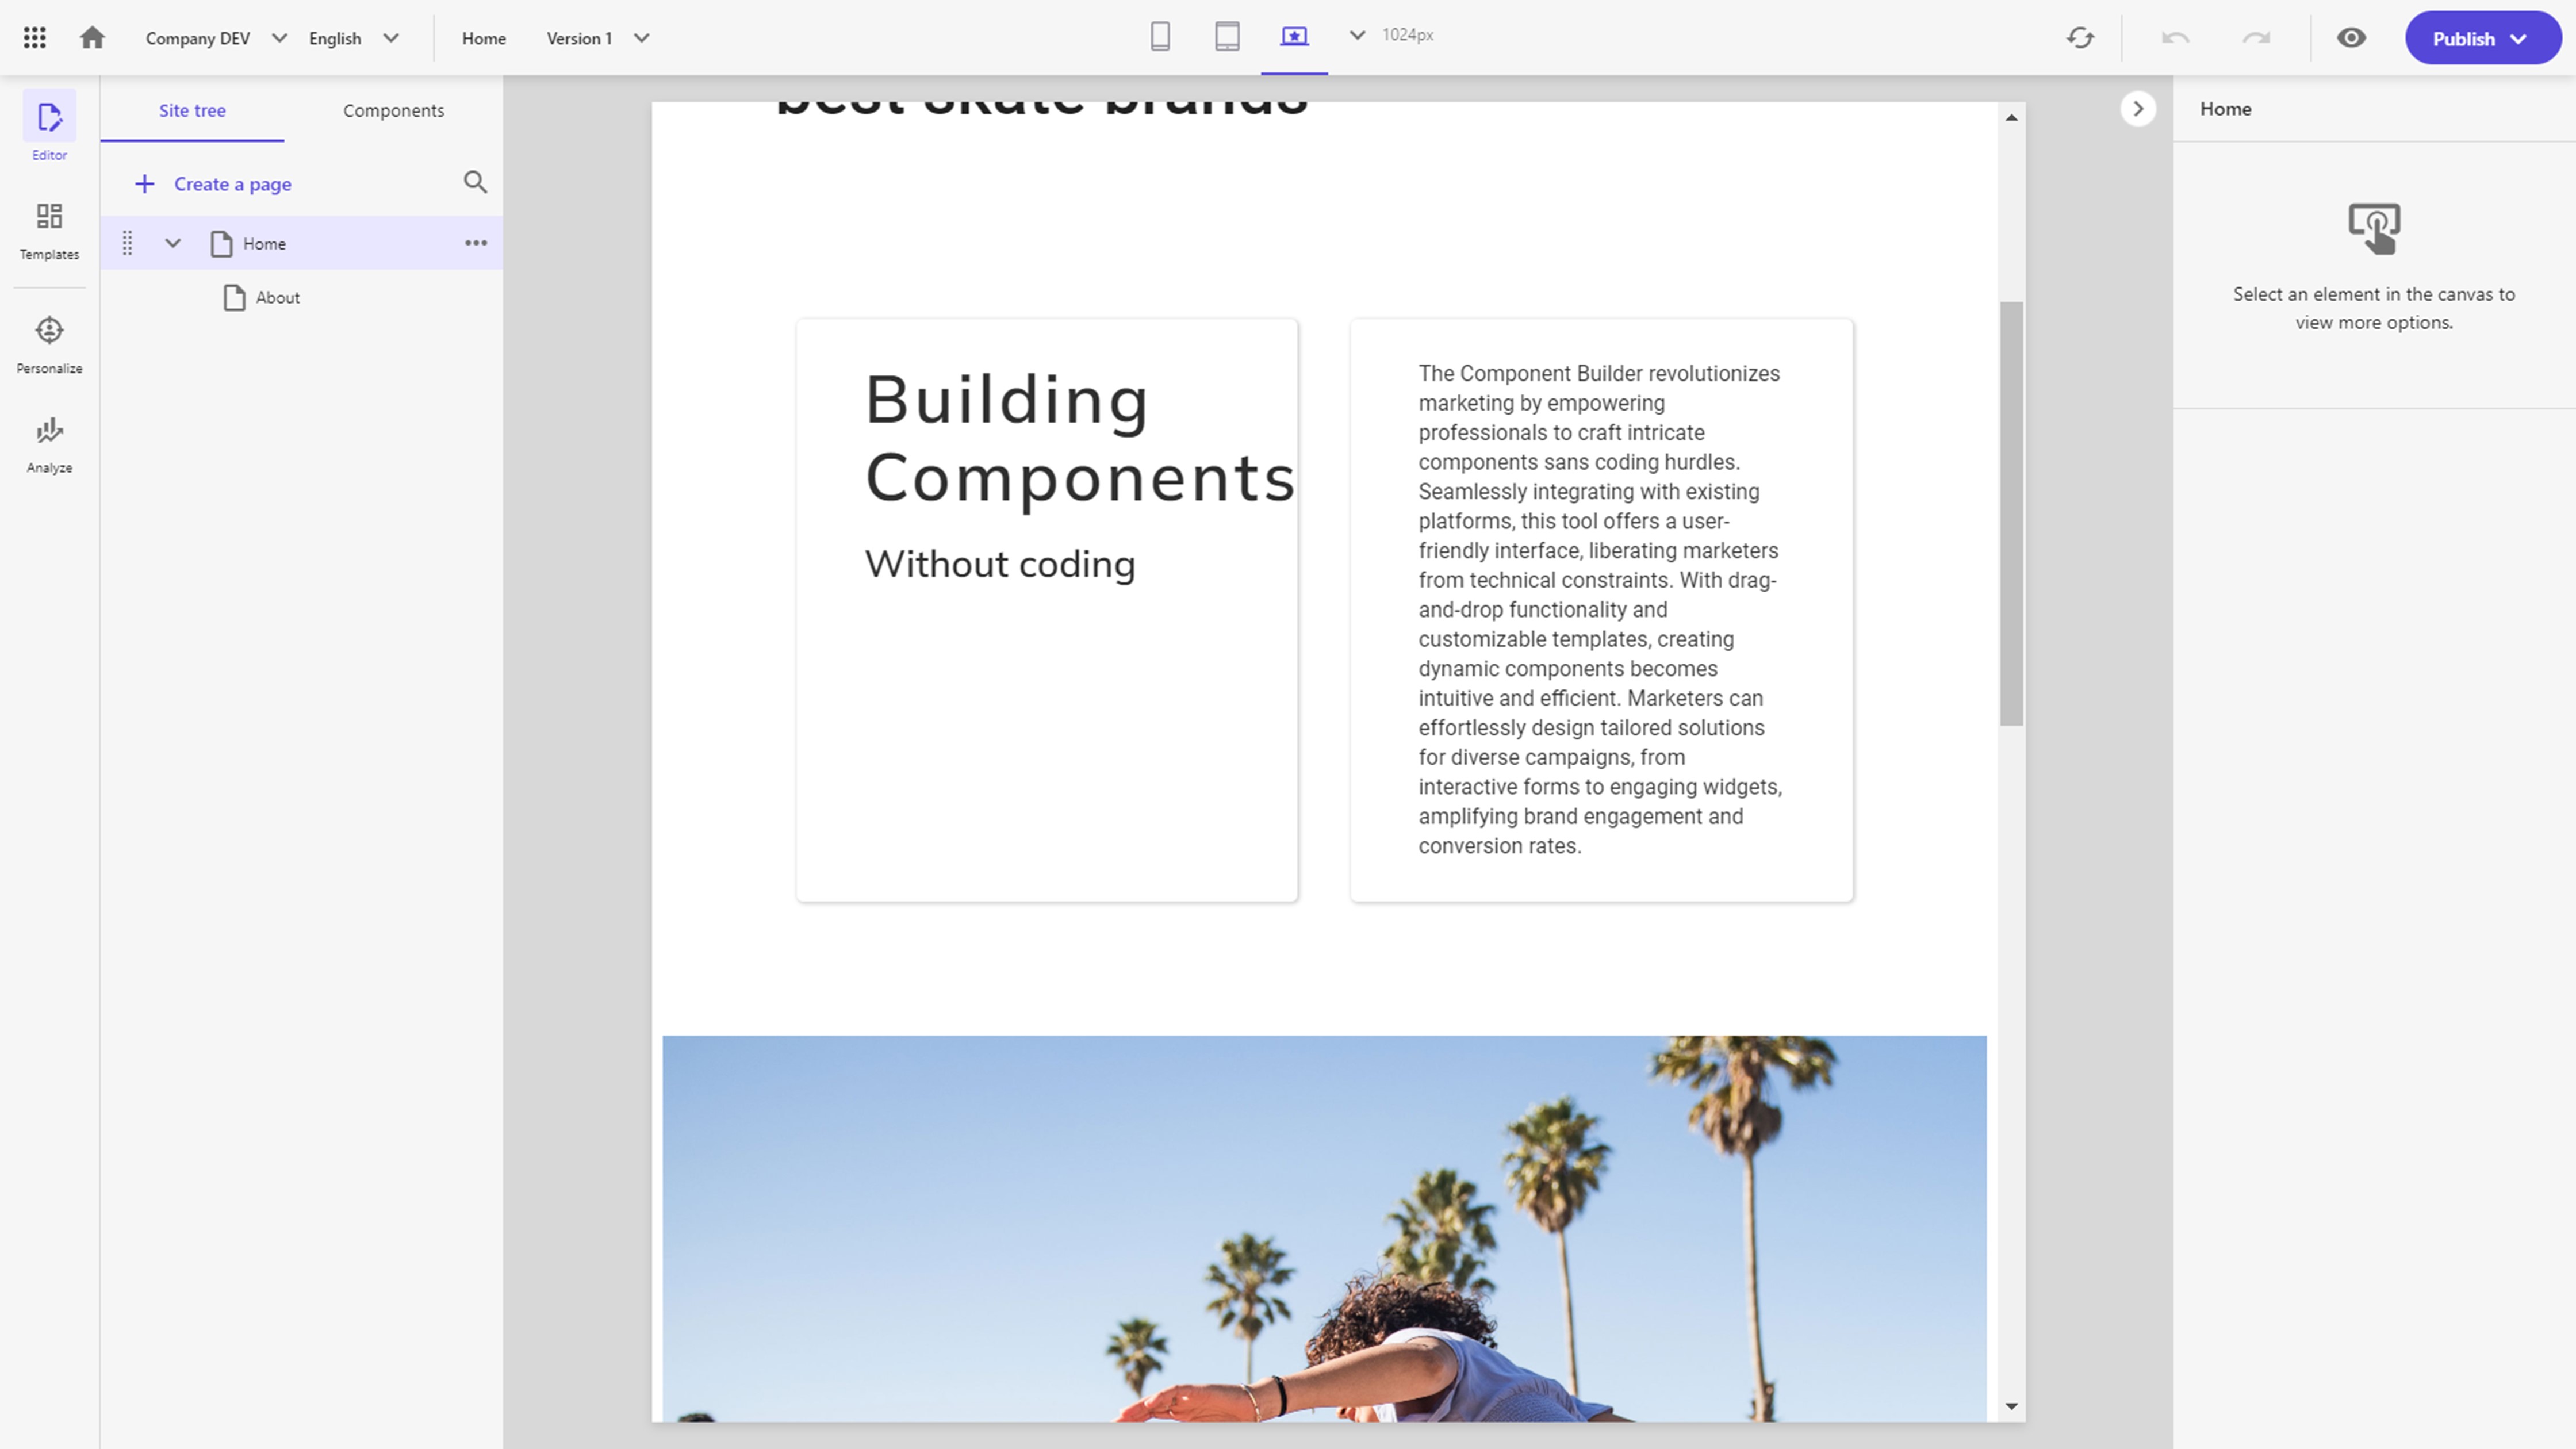Select the About page in the site tree
Image resolution: width=2576 pixels, height=1449 pixels.
(277, 298)
